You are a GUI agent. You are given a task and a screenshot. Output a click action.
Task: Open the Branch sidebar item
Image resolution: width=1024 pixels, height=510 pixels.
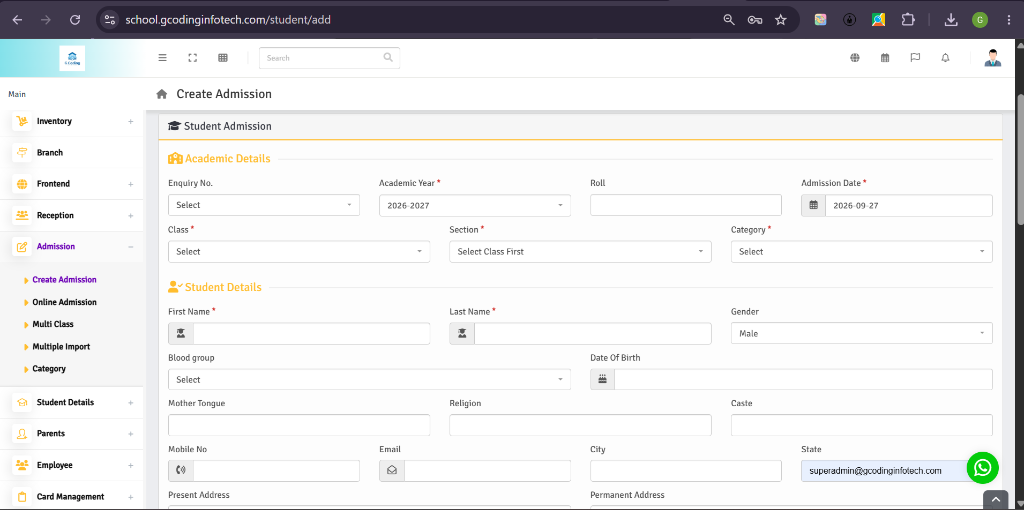point(72,152)
